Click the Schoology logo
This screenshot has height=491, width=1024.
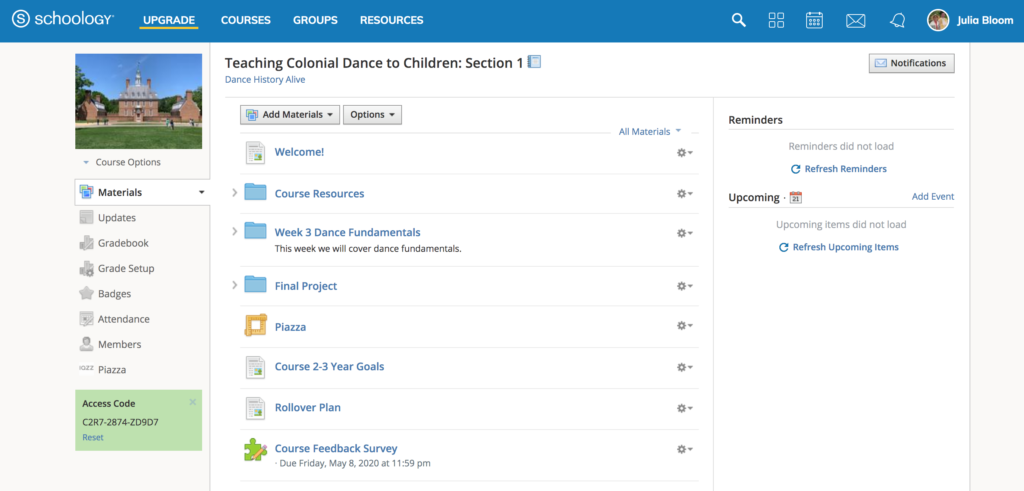(x=62, y=20)
